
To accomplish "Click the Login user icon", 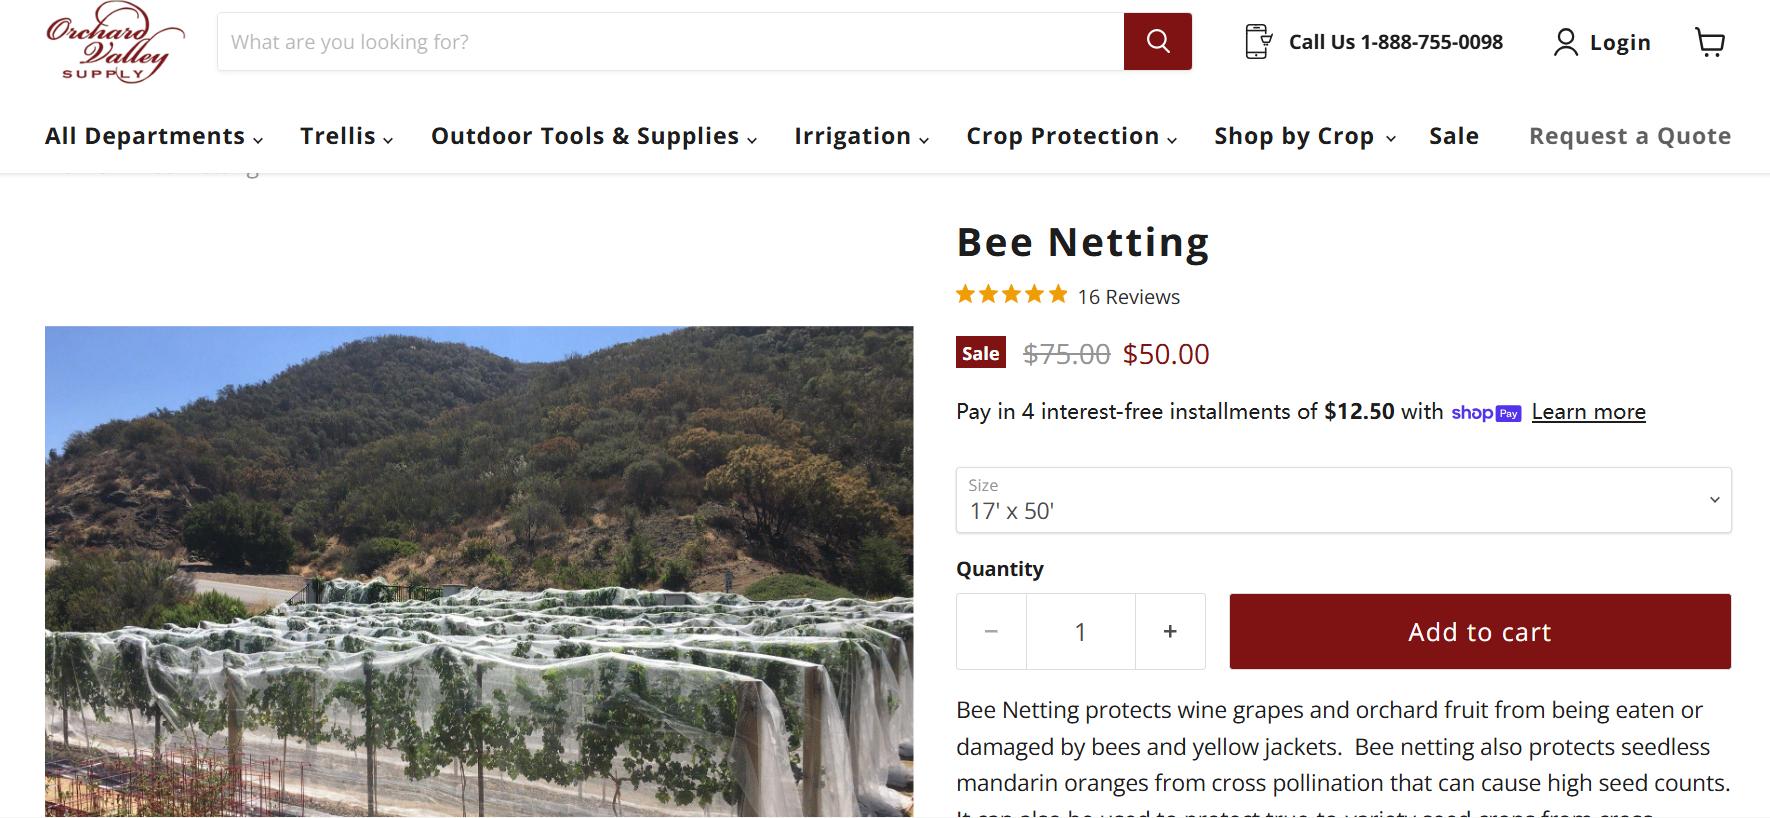I will click(1565, 42).
